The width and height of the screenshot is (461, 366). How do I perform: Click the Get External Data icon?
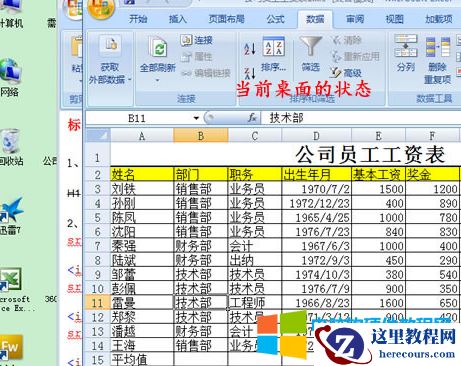pyautogui.click(x=110, y=45)
